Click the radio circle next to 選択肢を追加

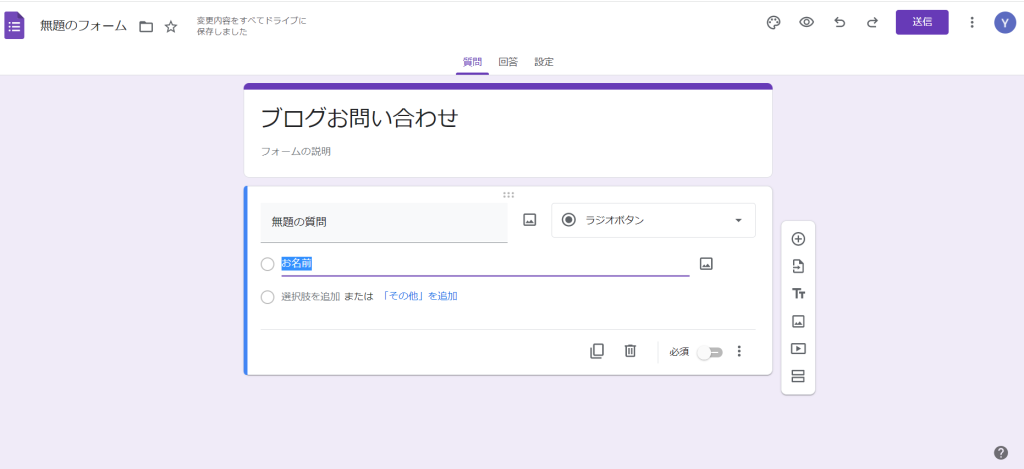click(x=267, y=297)
